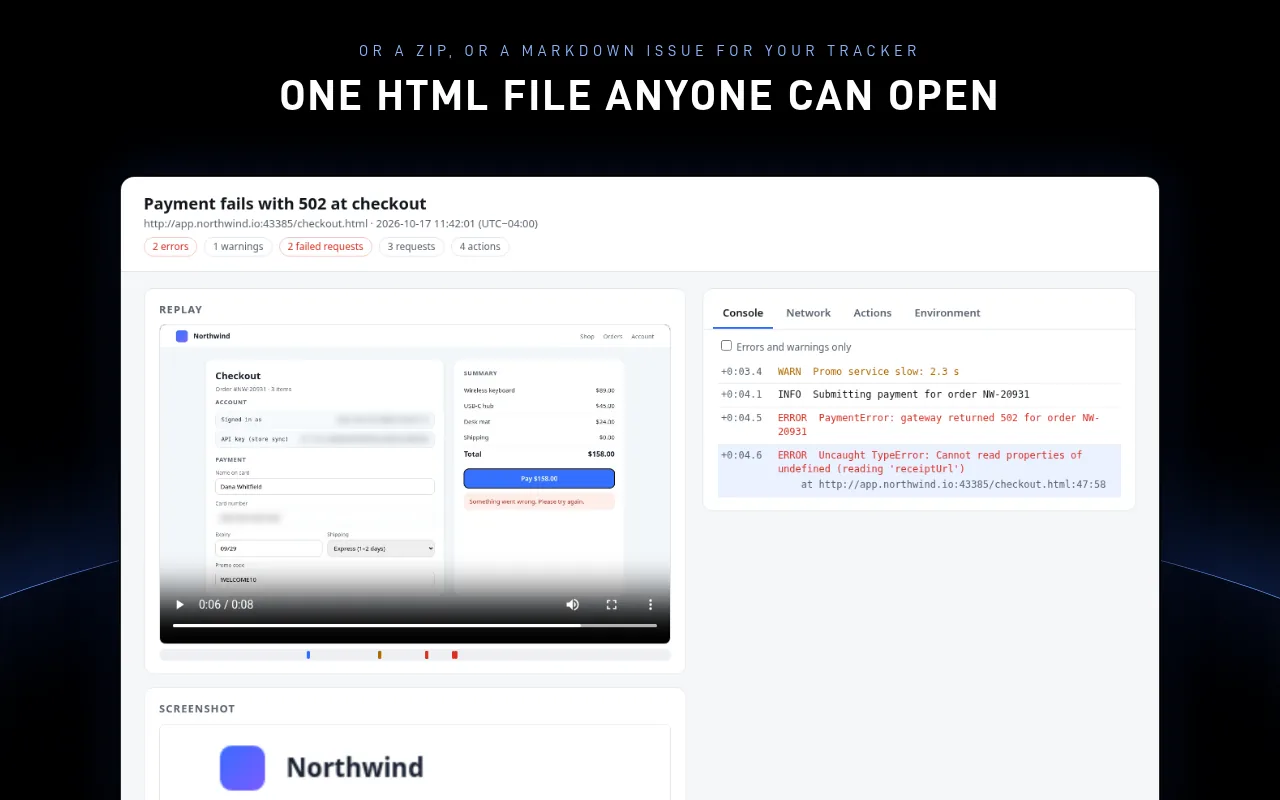
Task: Select the Uncaught TypeError log entry
Action: pos(919,470)
